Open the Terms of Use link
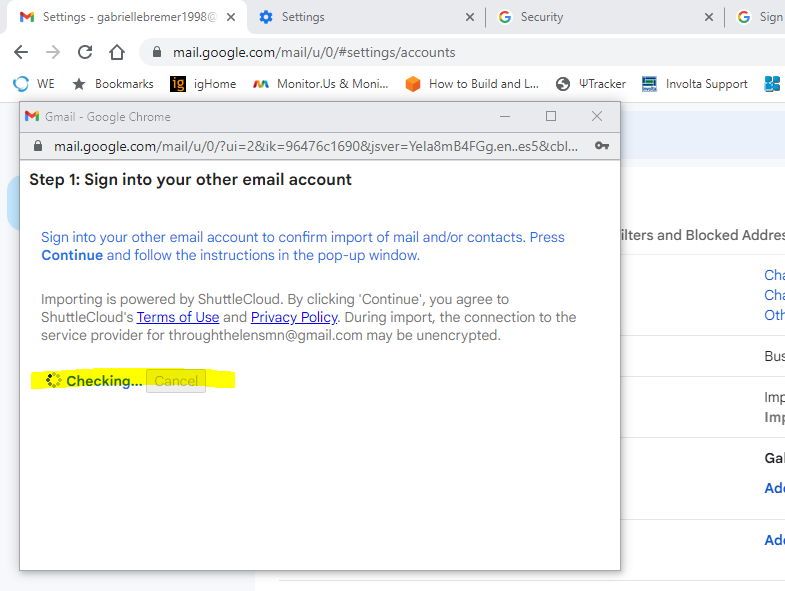 (178, 317)
